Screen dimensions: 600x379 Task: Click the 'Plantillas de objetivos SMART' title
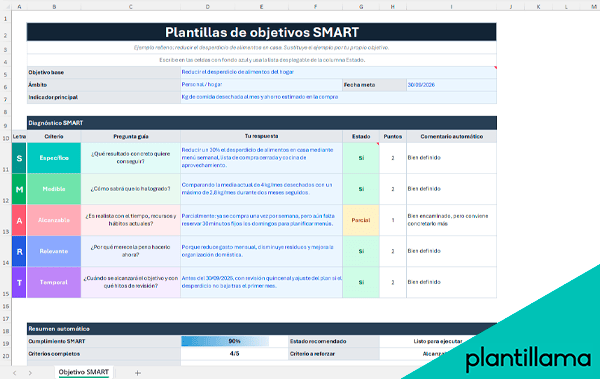(x=262, y=32)
